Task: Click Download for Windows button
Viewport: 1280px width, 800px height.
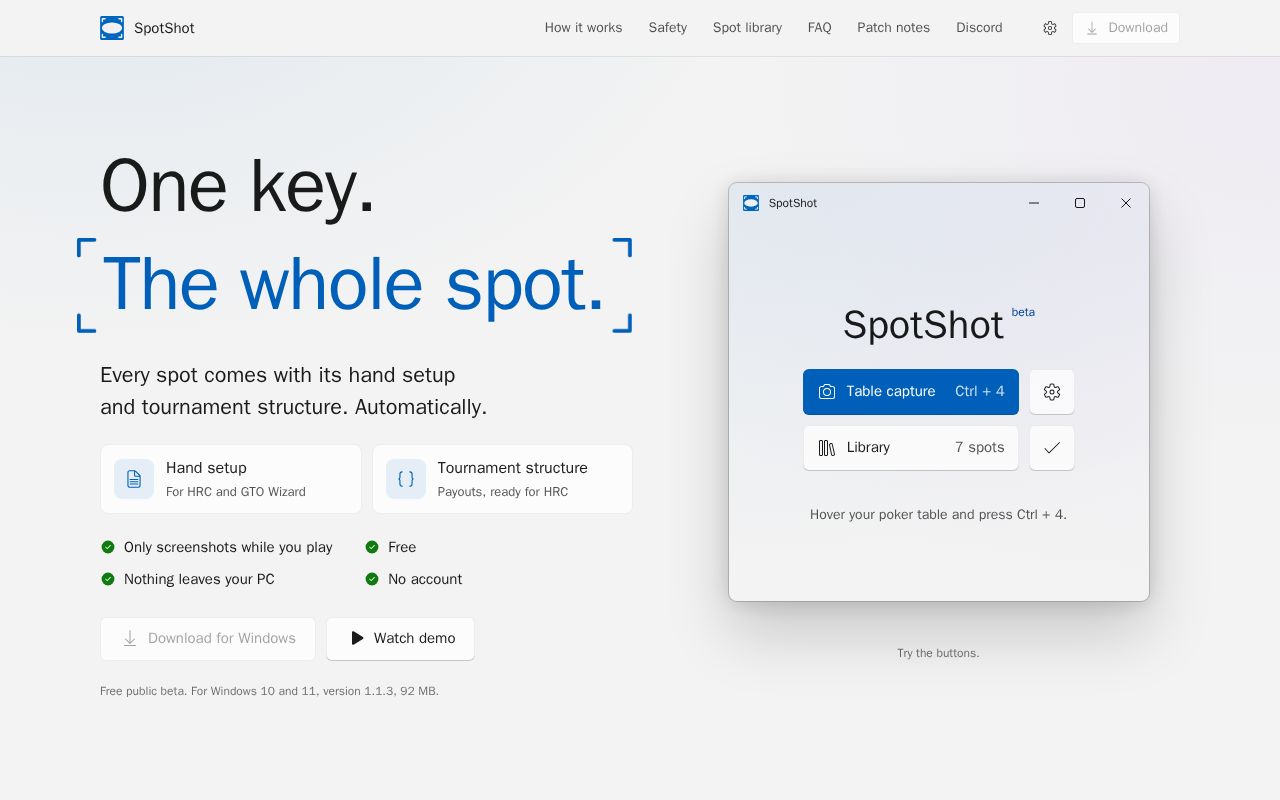Action: click(208, 639)
